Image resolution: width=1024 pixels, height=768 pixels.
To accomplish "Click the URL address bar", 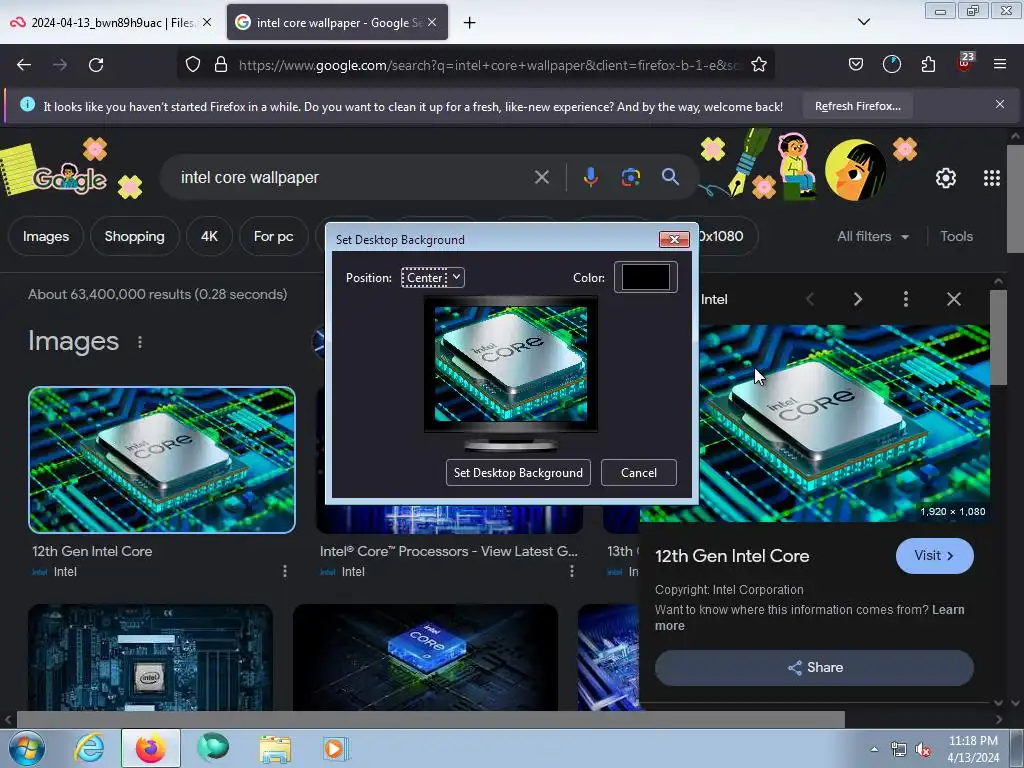I will 490,65.
